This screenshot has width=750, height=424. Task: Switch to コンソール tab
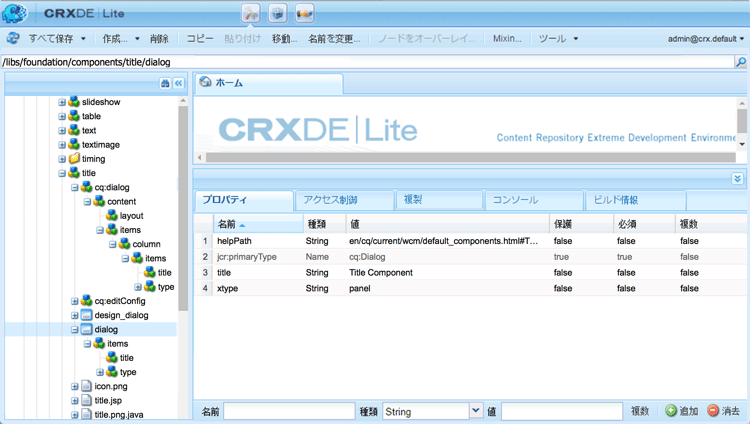[x=534, y=200]
